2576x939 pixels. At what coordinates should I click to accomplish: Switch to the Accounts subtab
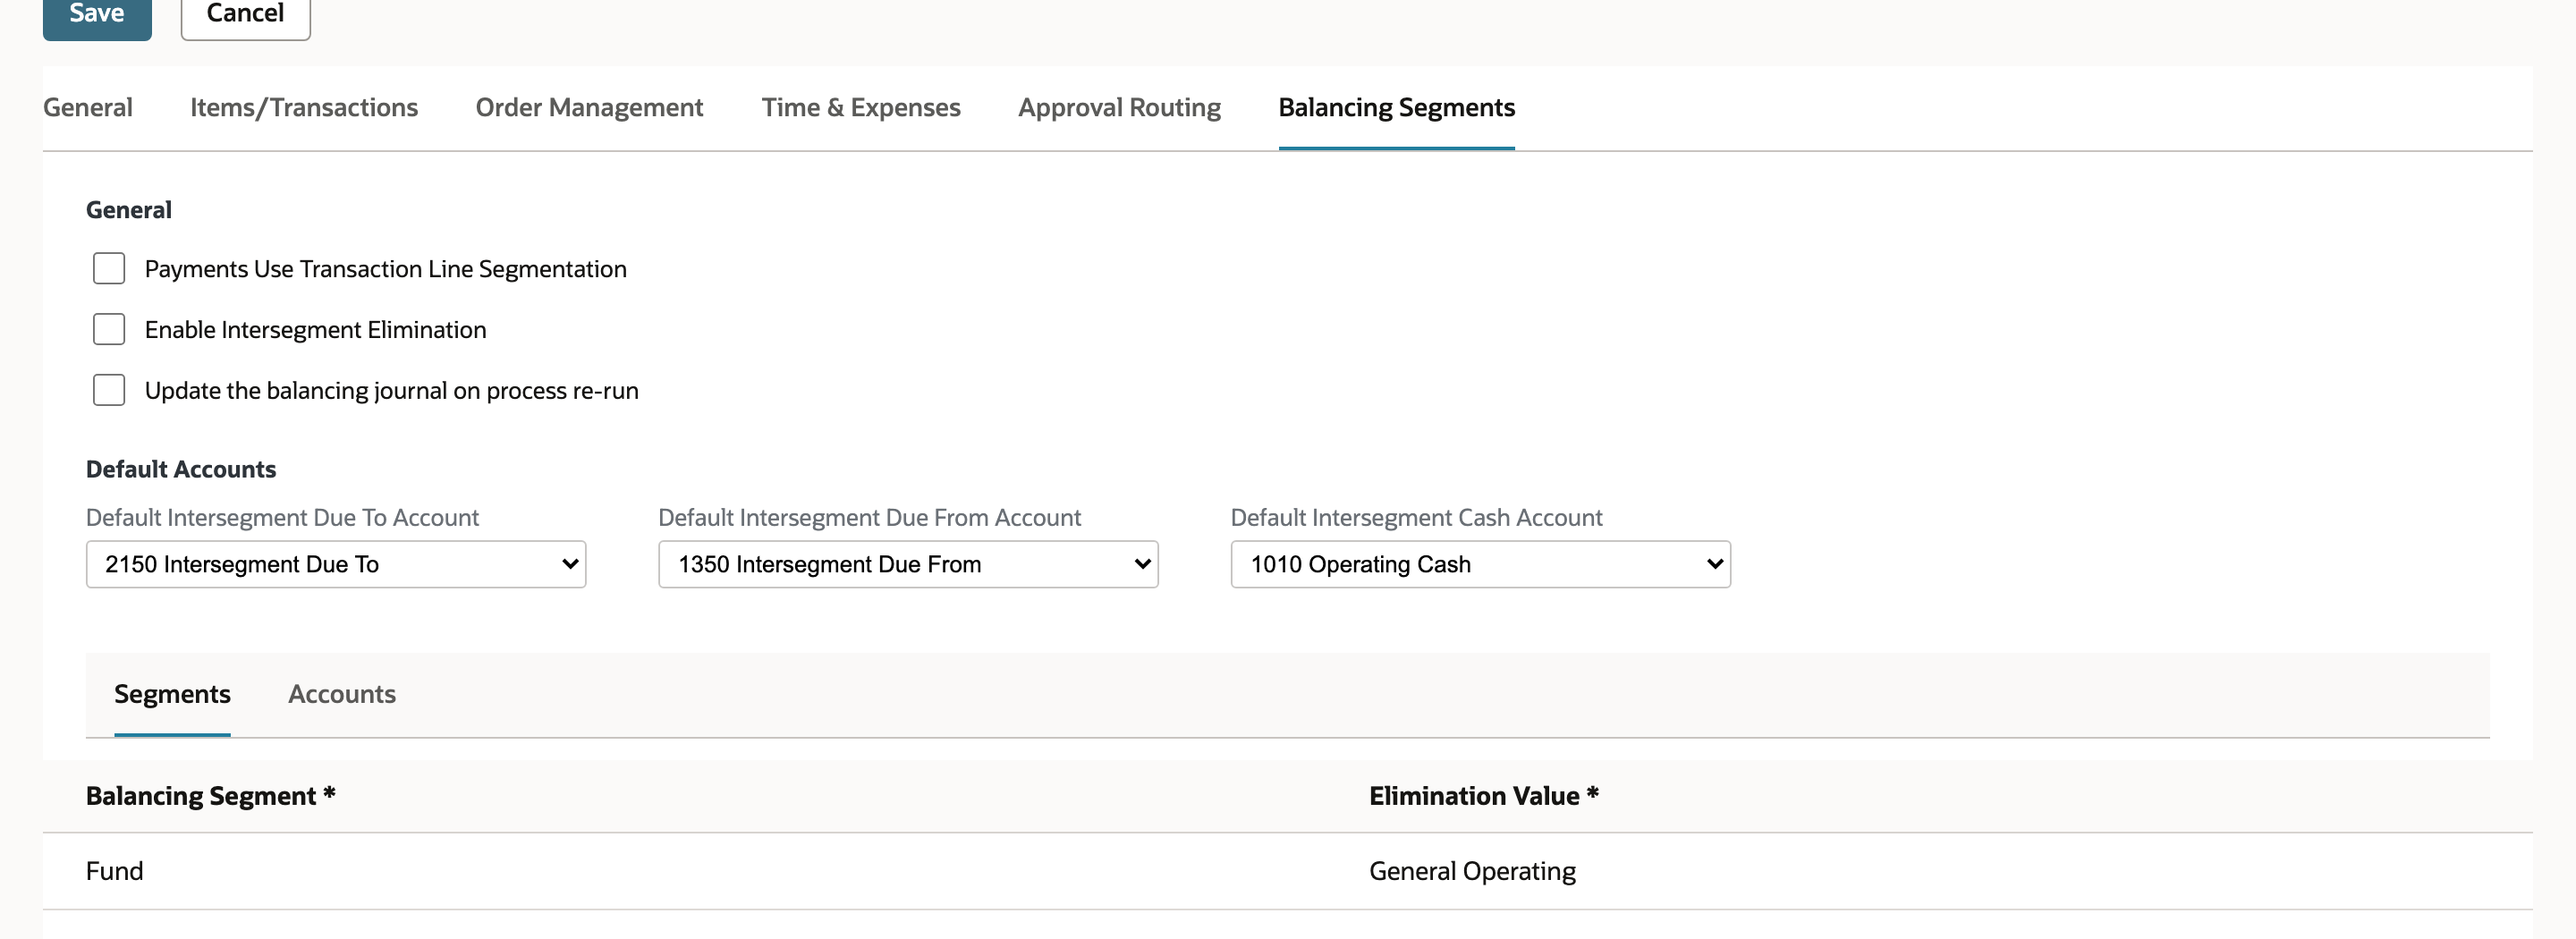(x=342, y=694)
